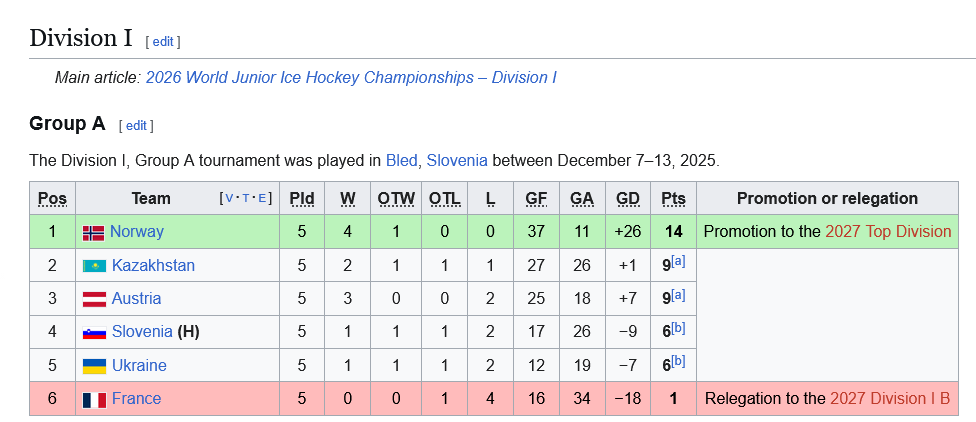Click footnote [a] beside Kazakhstan's points
The width and height of the screenshot is (976, 422).
click(679, 262)
